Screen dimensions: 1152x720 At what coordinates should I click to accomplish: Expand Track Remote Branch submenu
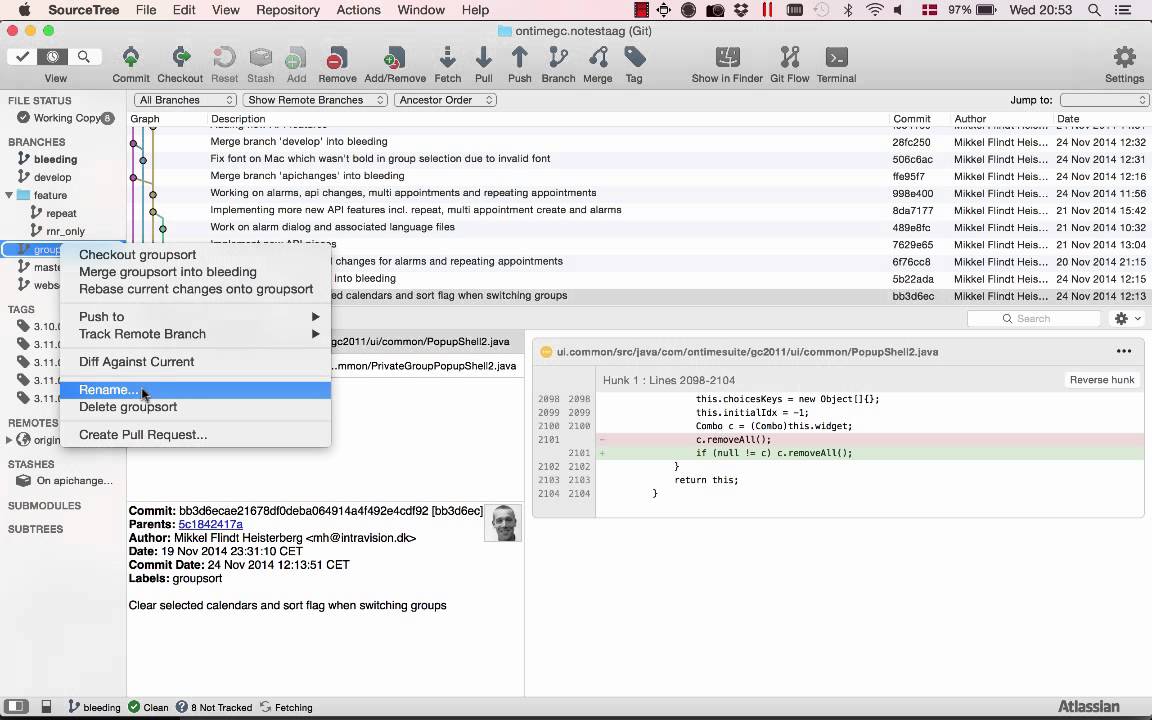pyautogui.click(x=195, y=334)
